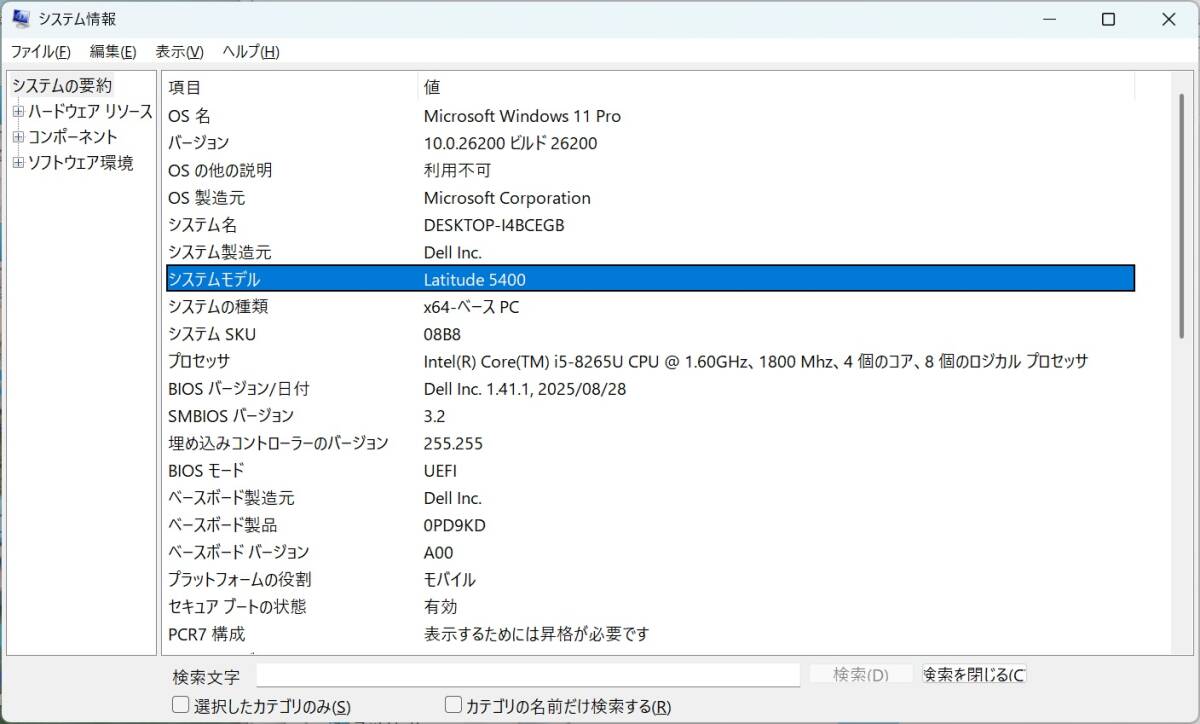Open the ヘルプ(H) menu
Image resolution: width=1200 pixels, height=724 pixels.
pos(250,52)
